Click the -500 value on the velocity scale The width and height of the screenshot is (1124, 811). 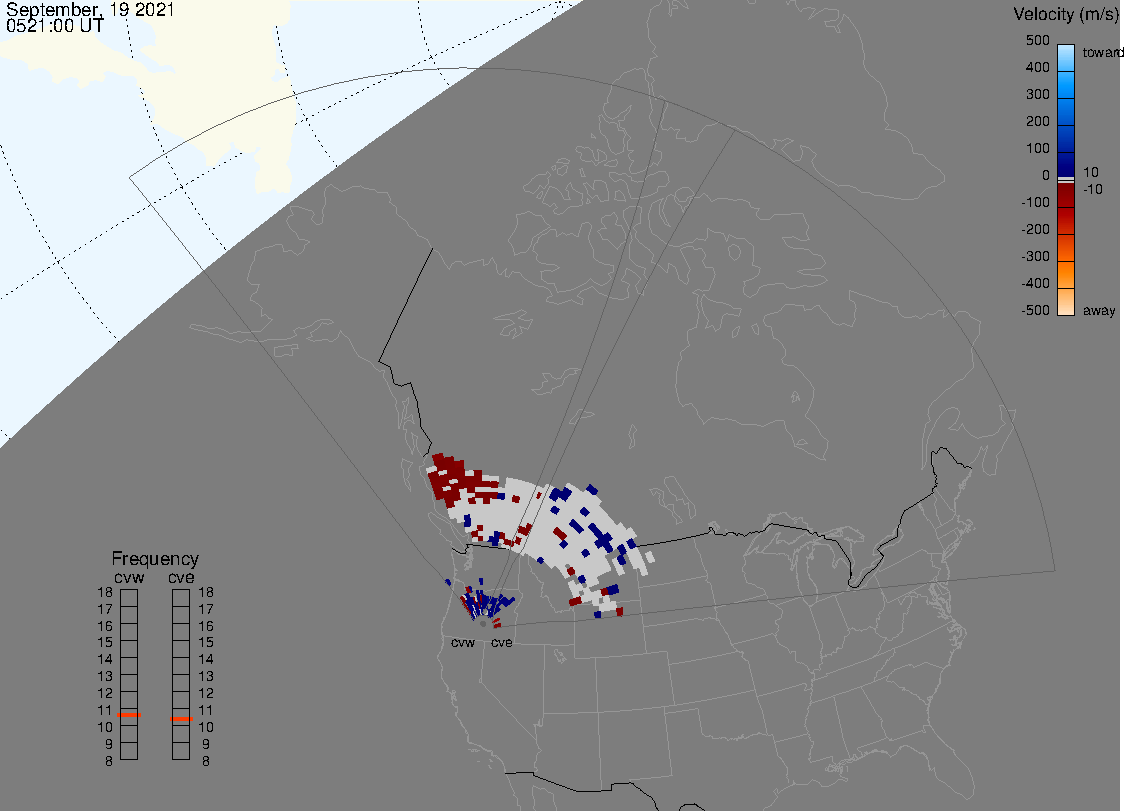[x=1035, y=310]
